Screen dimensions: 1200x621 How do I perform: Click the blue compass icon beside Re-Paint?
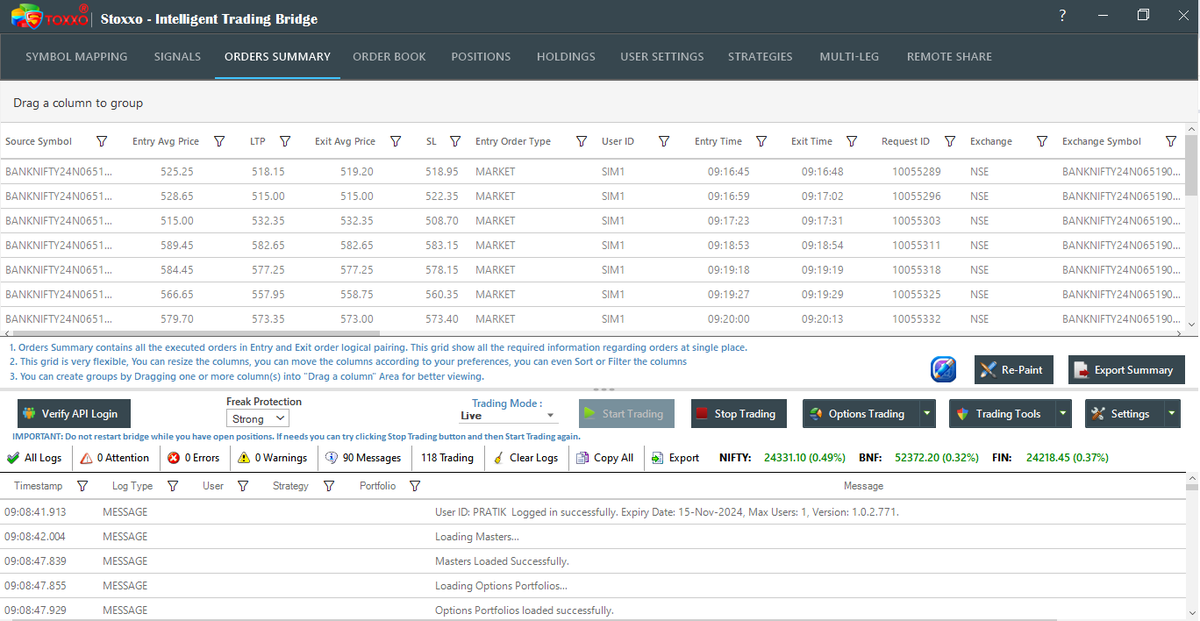click(x=943, y=369)
